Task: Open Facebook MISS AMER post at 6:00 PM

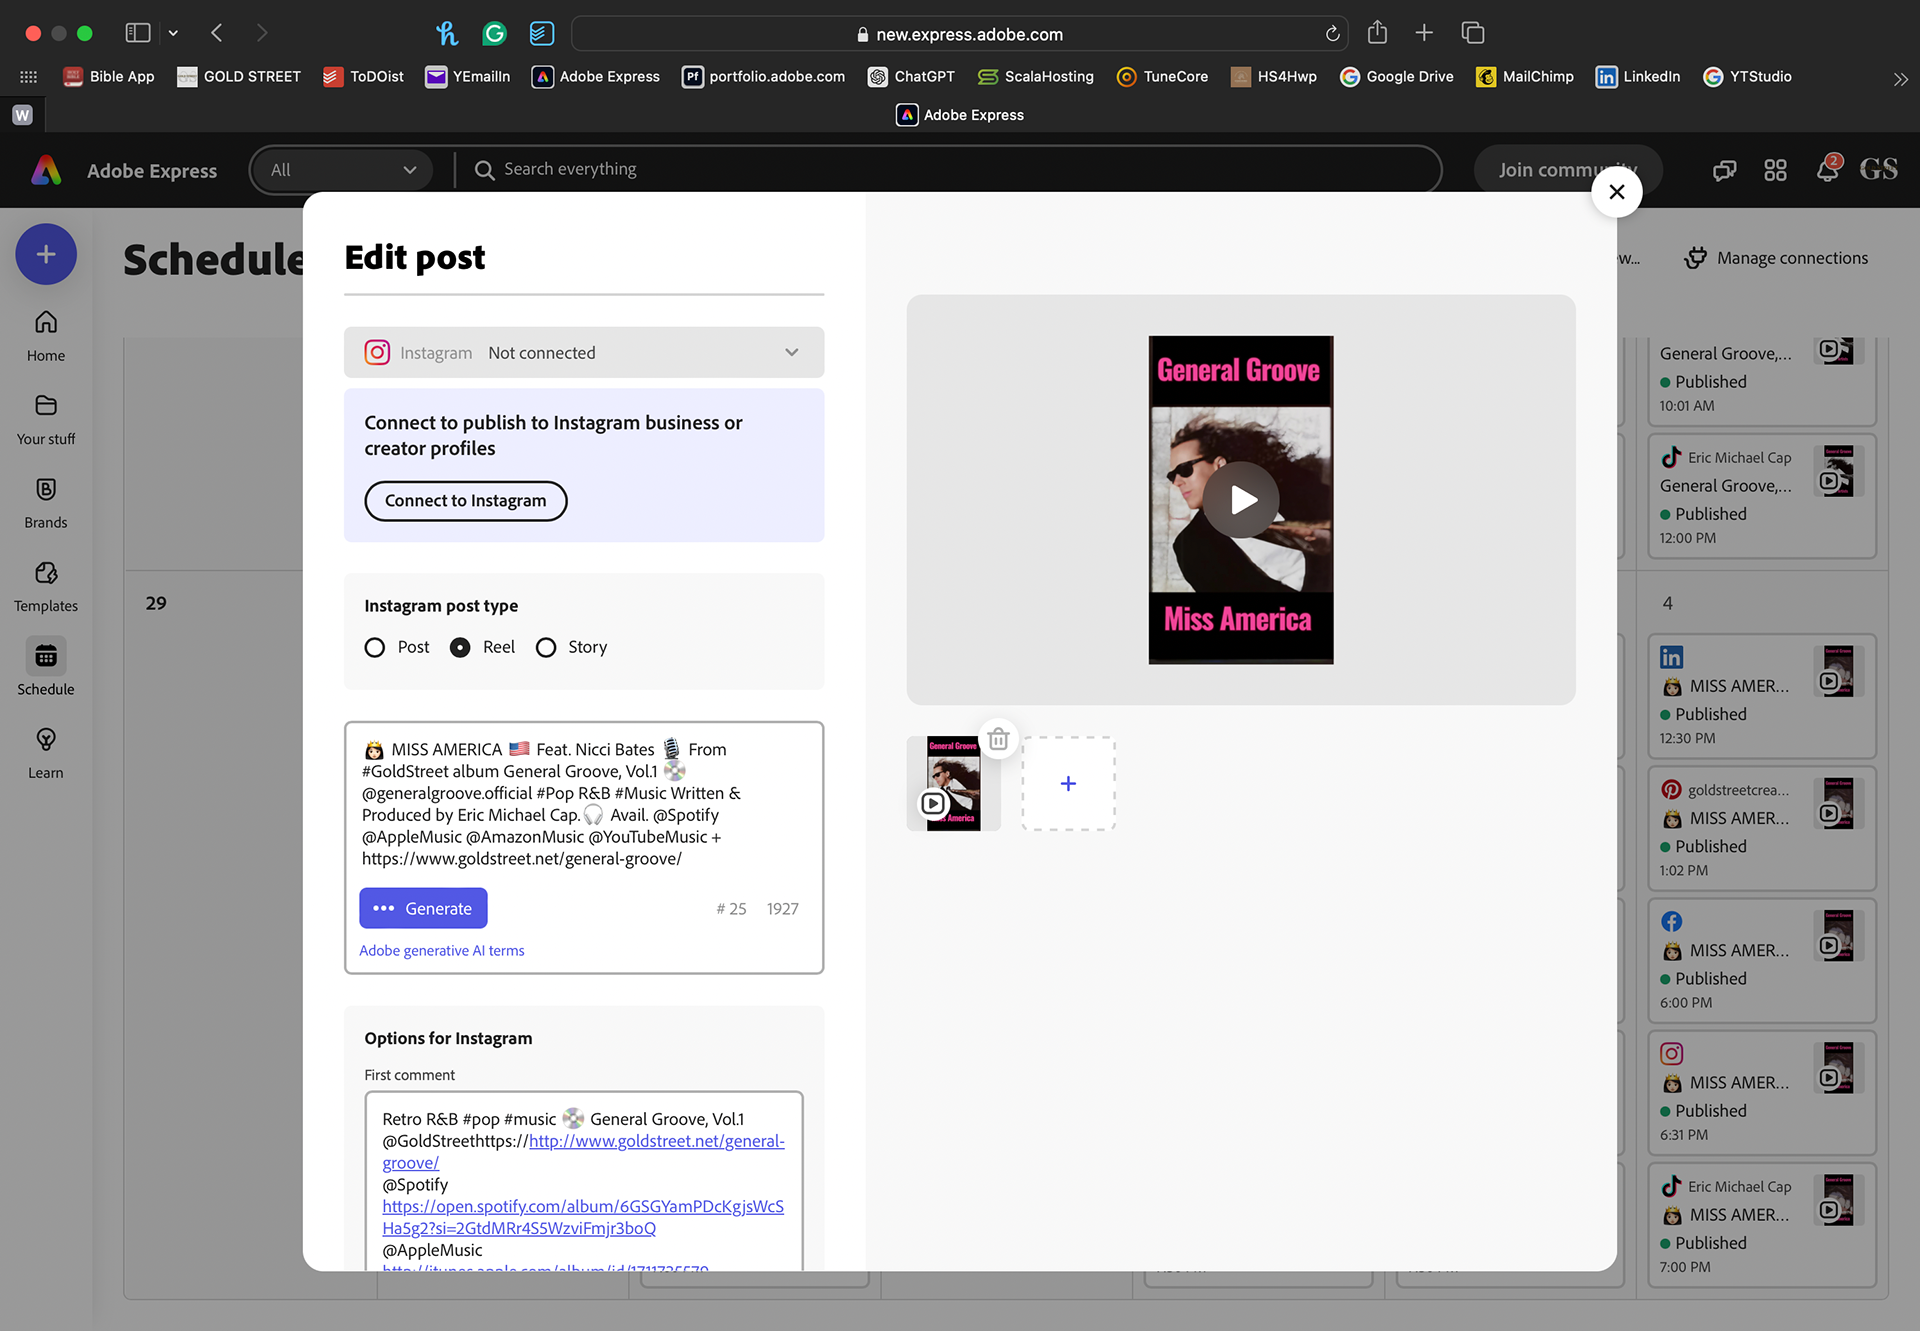Action: 1762,961
